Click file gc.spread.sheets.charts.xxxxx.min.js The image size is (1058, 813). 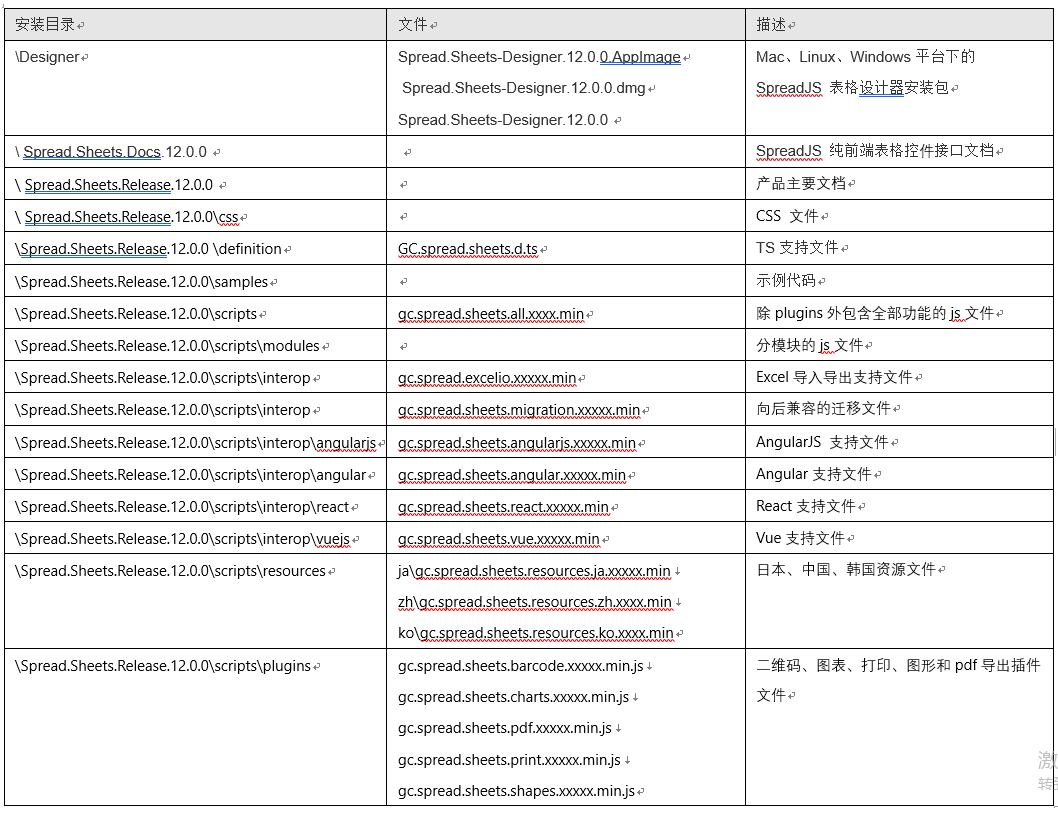coord(513,697)
